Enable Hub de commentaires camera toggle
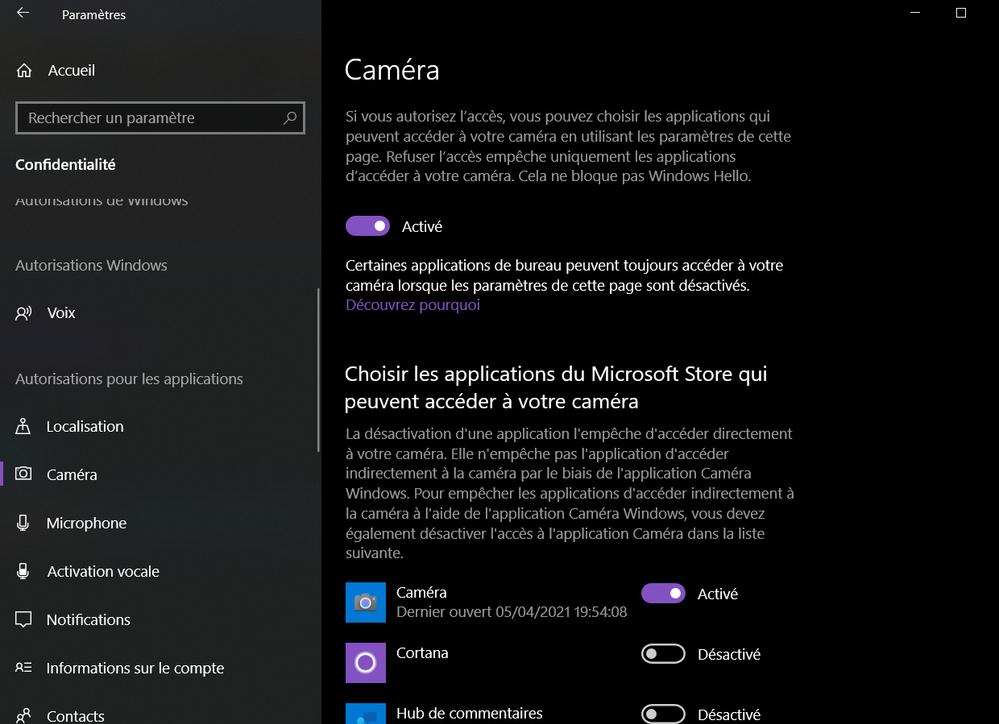The width and height of the screenshot is (999, 724). click(663, 714)
